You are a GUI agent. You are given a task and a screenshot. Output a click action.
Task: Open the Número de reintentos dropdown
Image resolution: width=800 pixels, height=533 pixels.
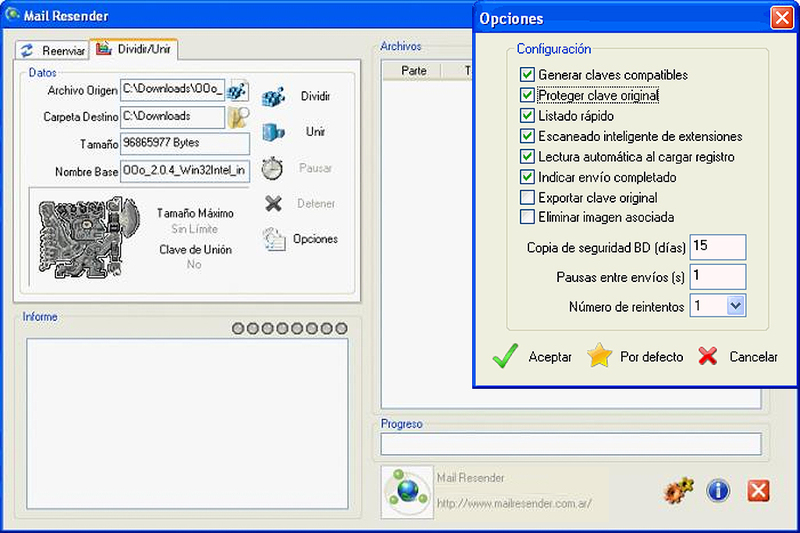coord(735,306)
